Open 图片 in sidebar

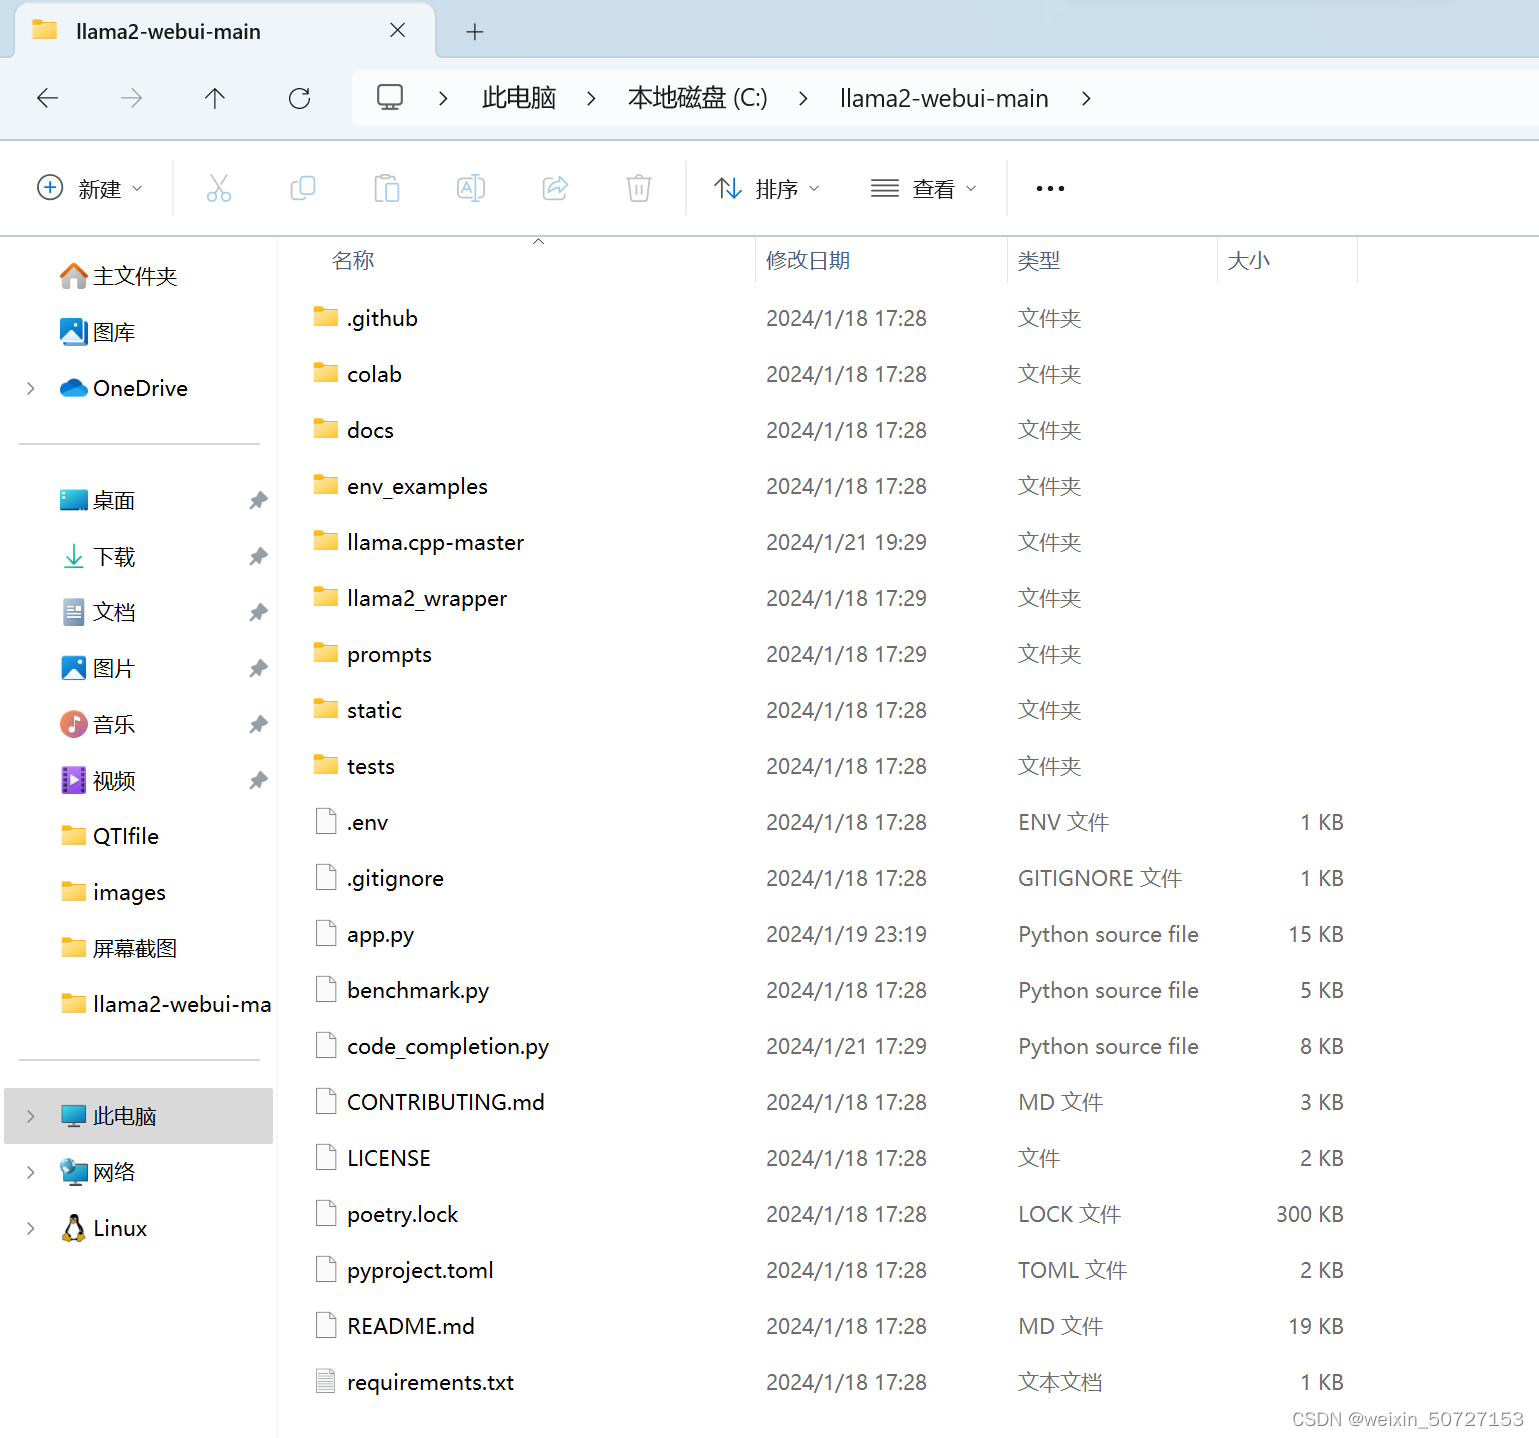[x=97, y=668]
